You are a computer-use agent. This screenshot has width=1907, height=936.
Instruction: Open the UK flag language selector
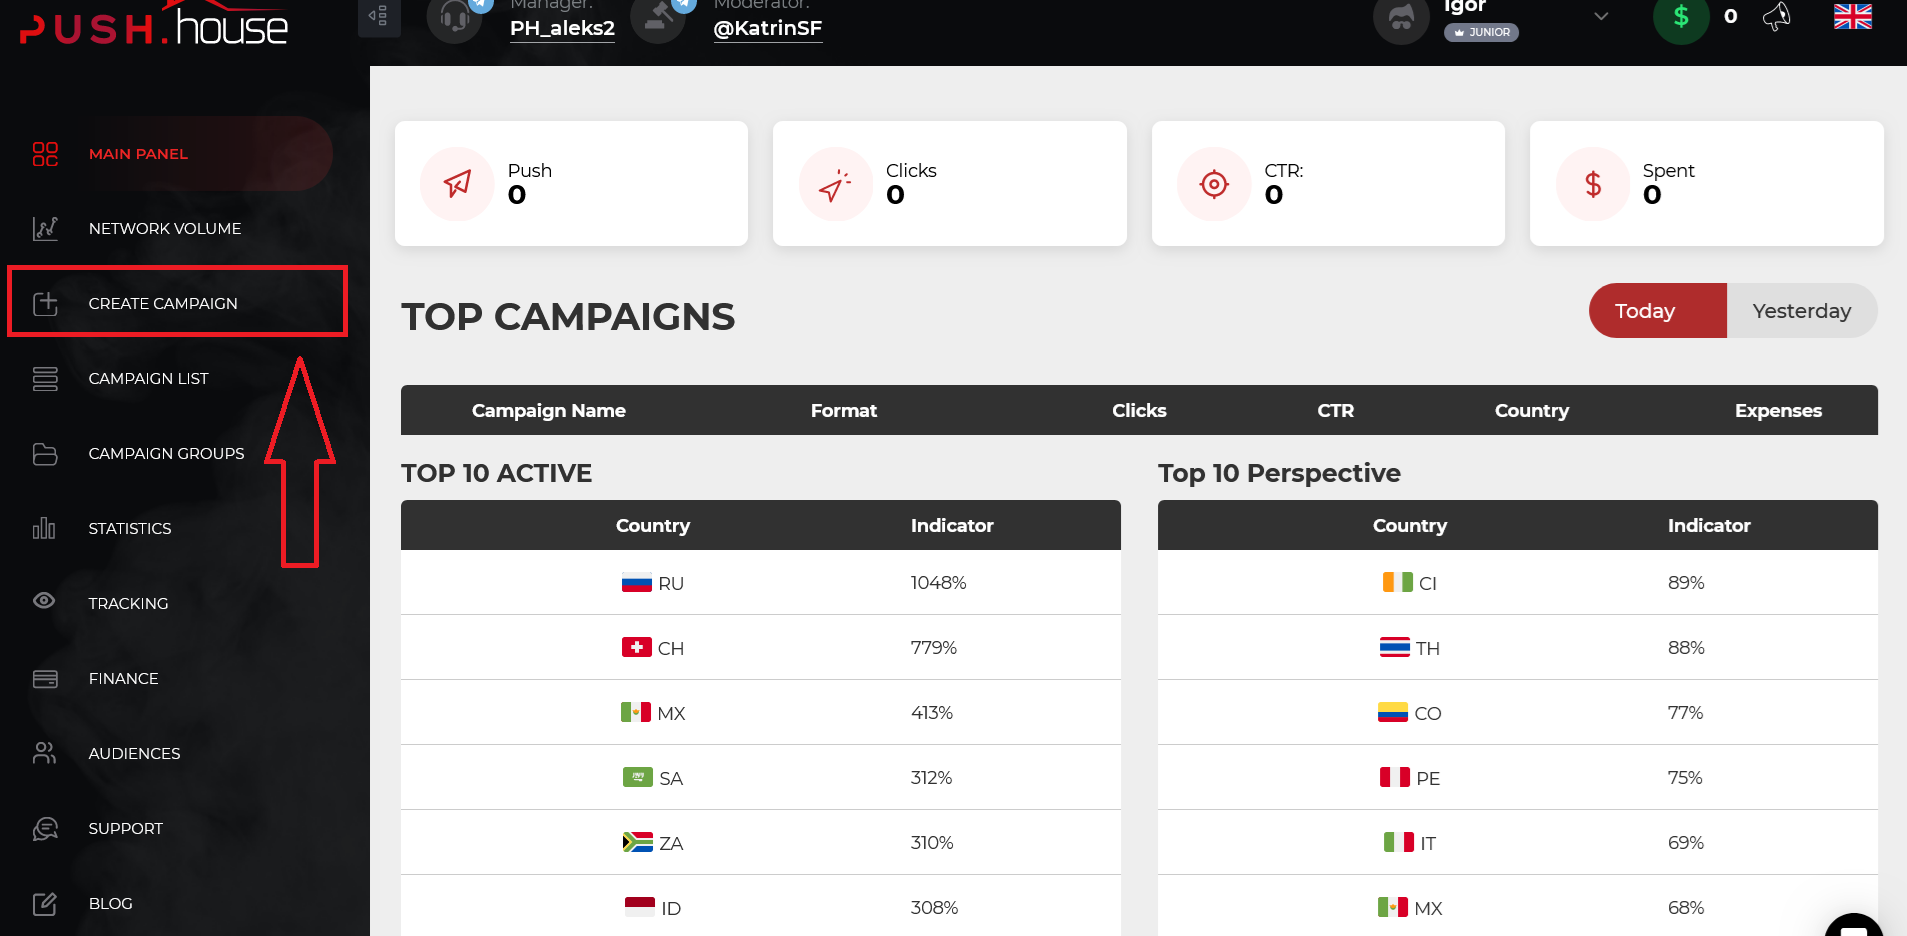click(x=1852, y=17)
